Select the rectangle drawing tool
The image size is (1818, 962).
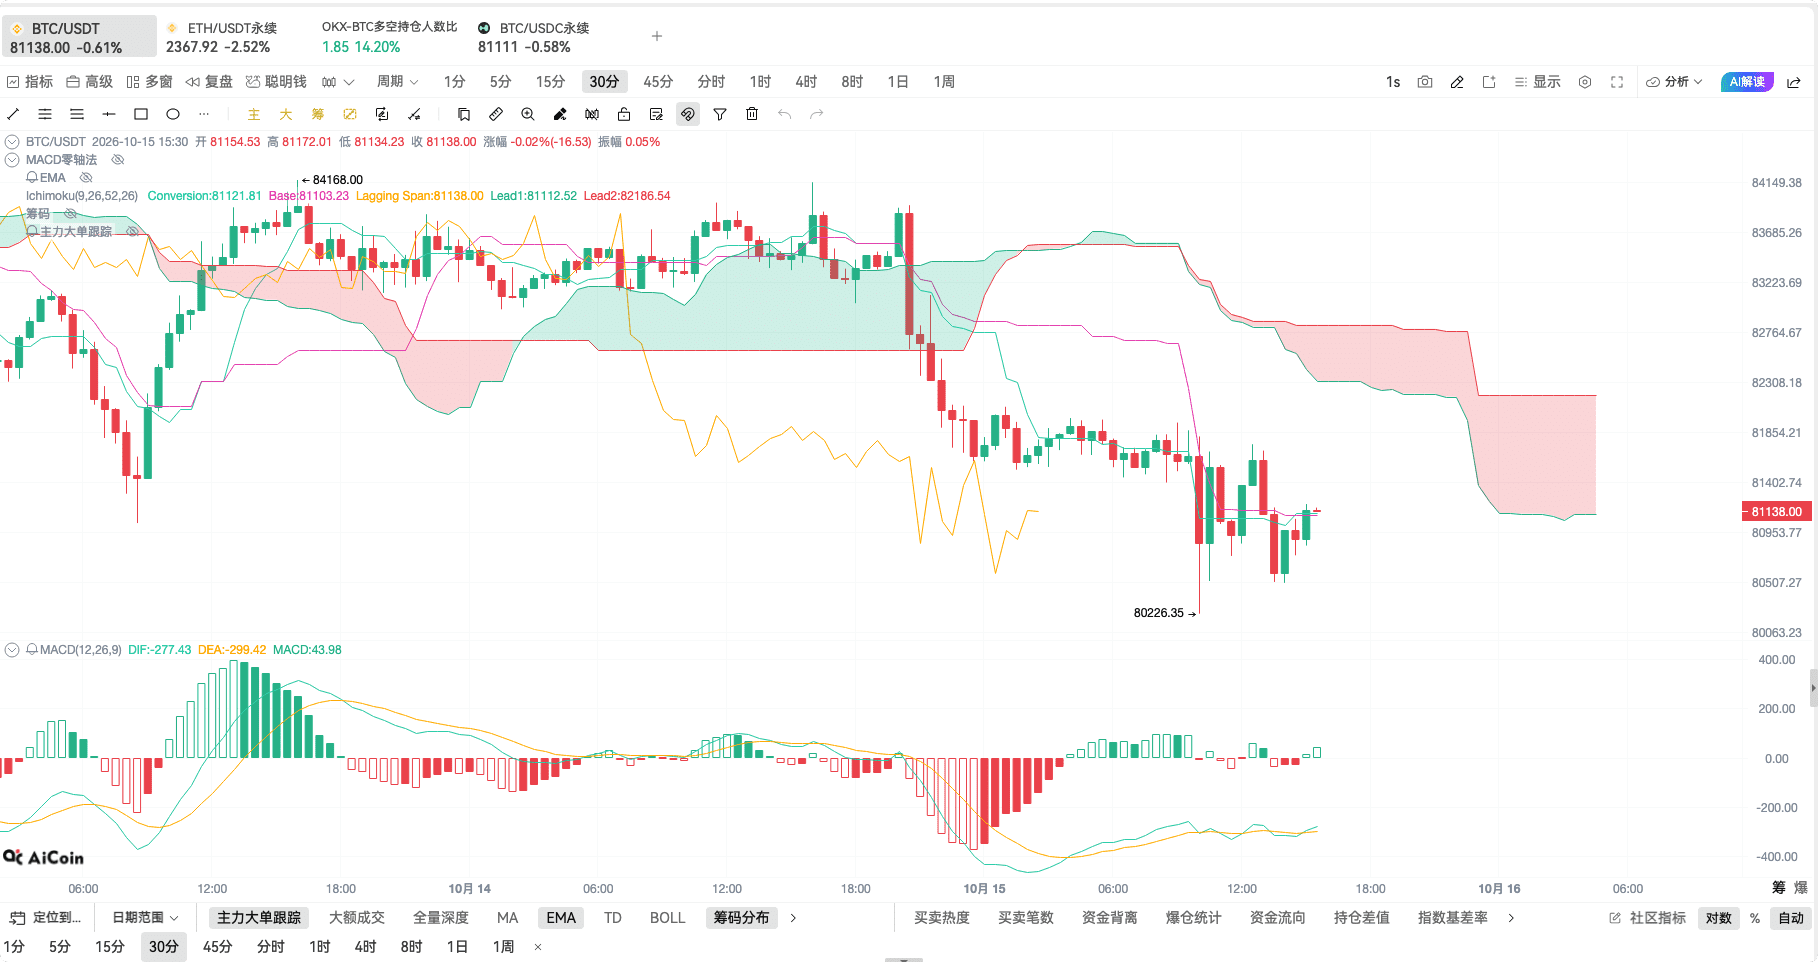(141, 114)
